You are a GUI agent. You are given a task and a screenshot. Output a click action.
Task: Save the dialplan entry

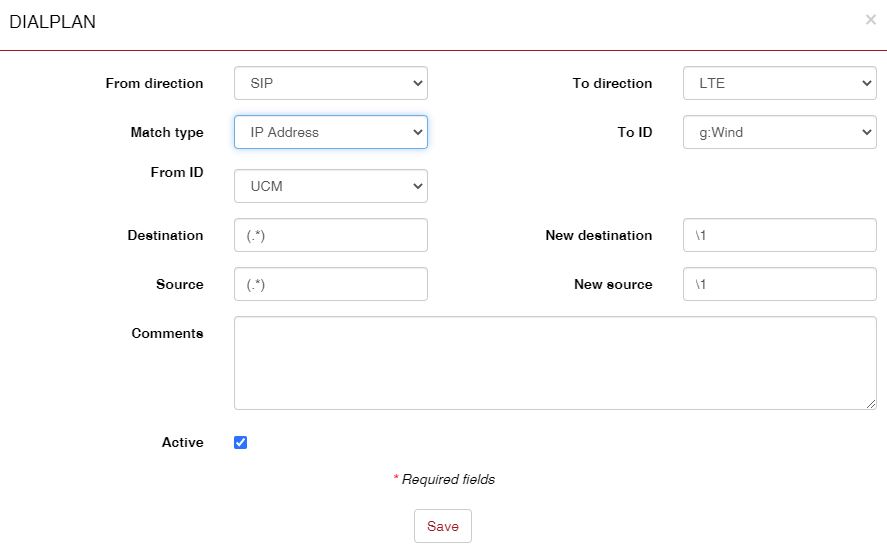tap(442, 526)
